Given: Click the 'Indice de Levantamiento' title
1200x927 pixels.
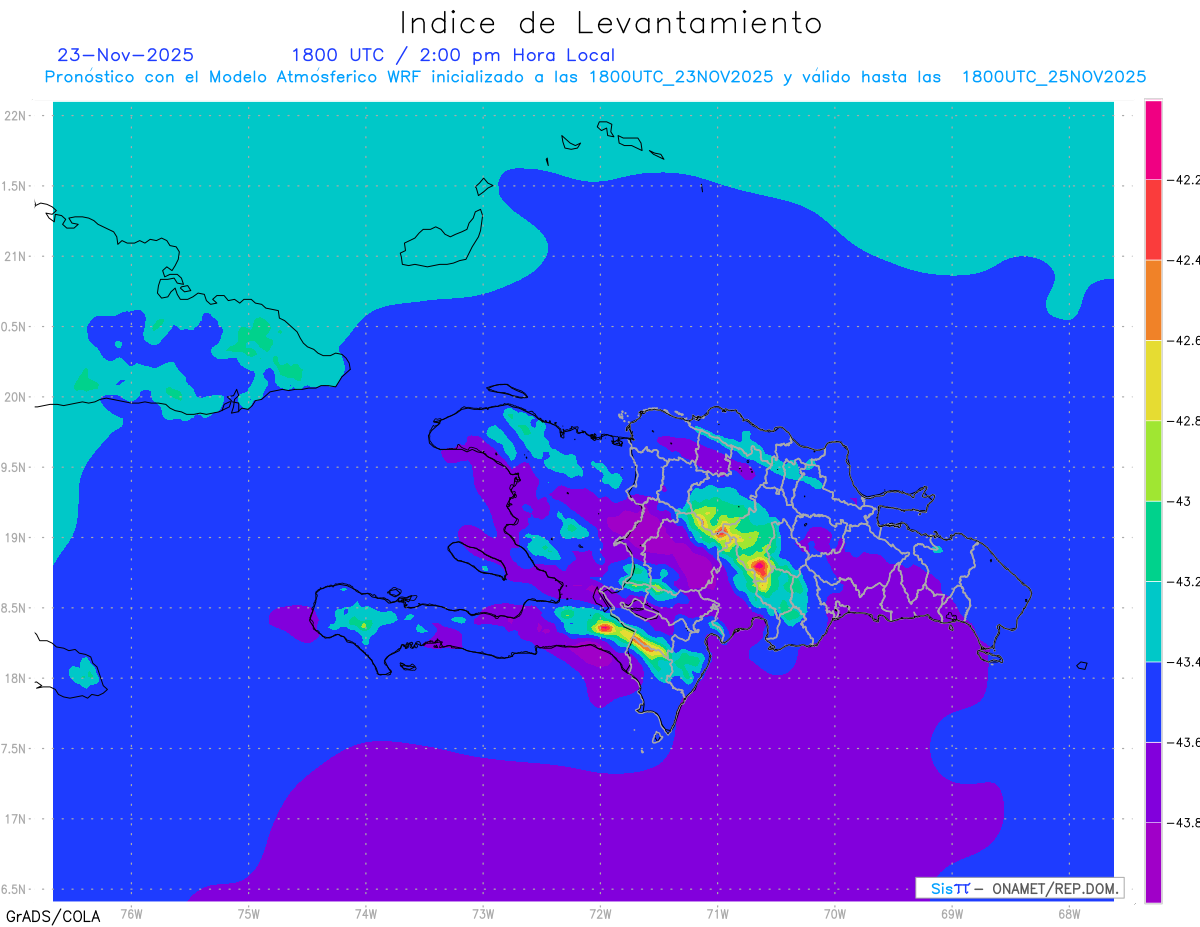Looking at the screenshot, I should (x=610, y=22).
